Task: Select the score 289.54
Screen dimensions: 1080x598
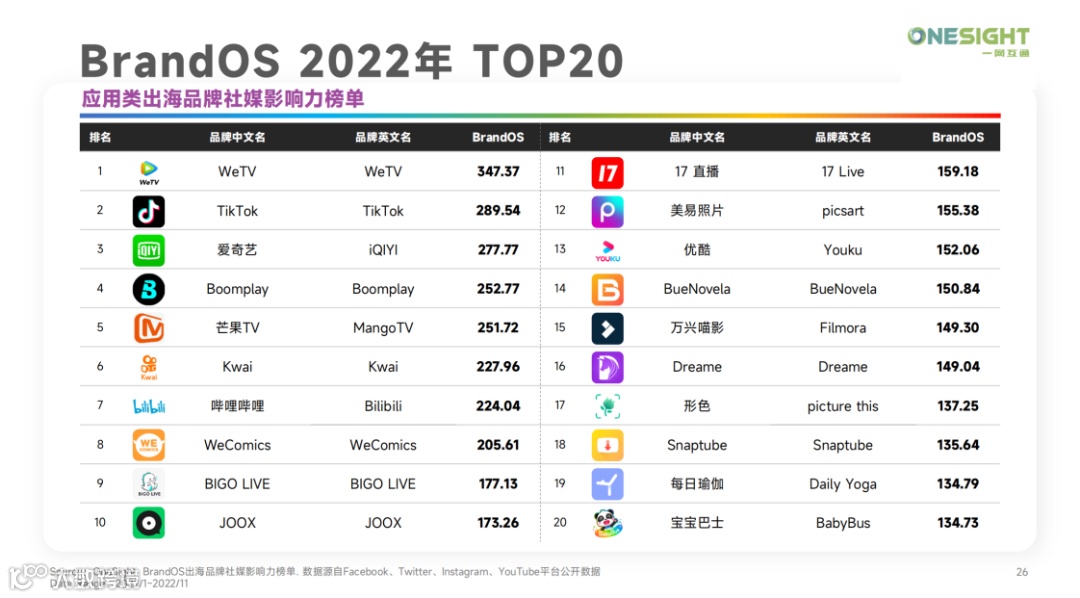Action: tap(498, 211)
